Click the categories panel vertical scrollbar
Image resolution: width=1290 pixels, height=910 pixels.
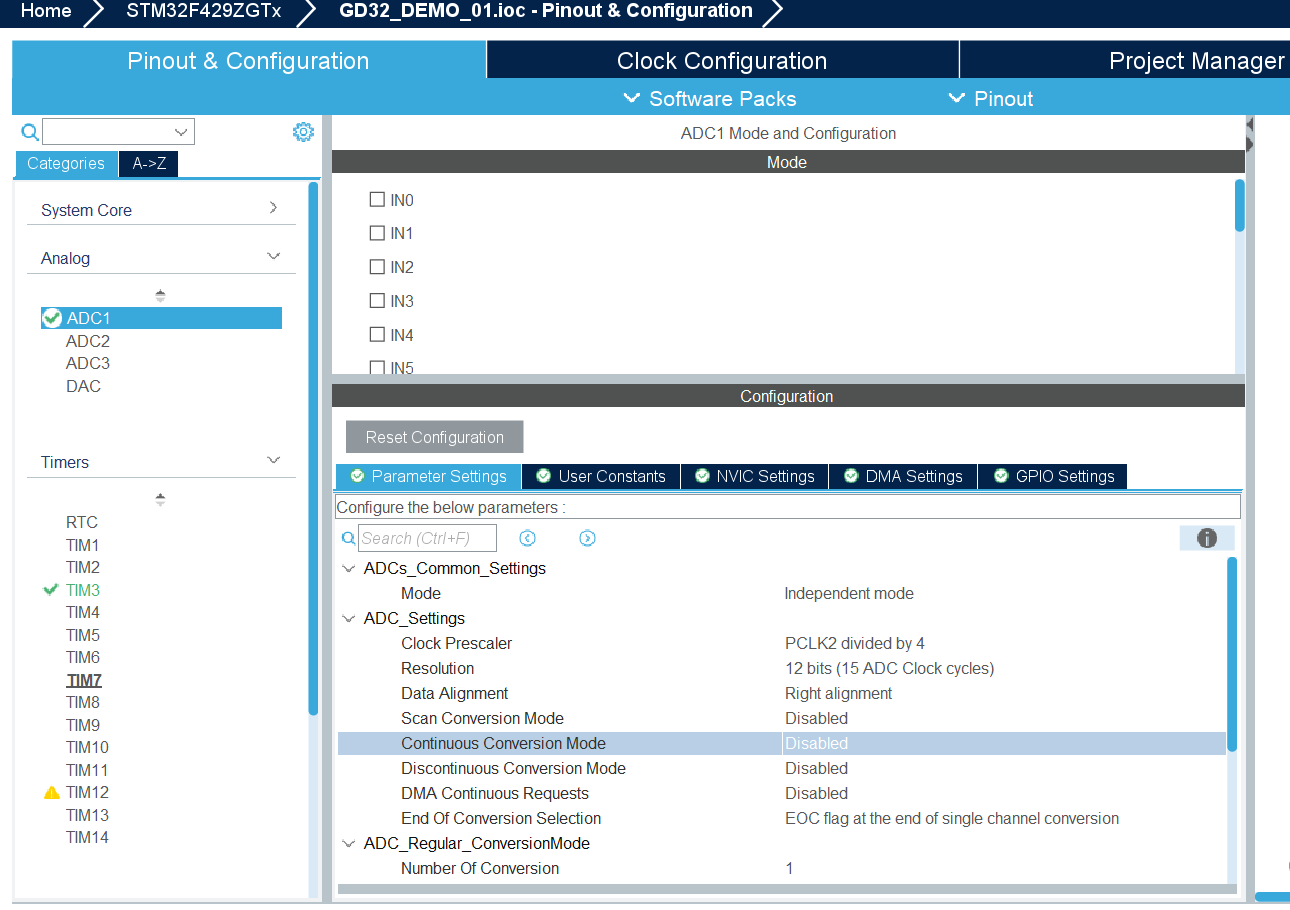pos(313,448)
